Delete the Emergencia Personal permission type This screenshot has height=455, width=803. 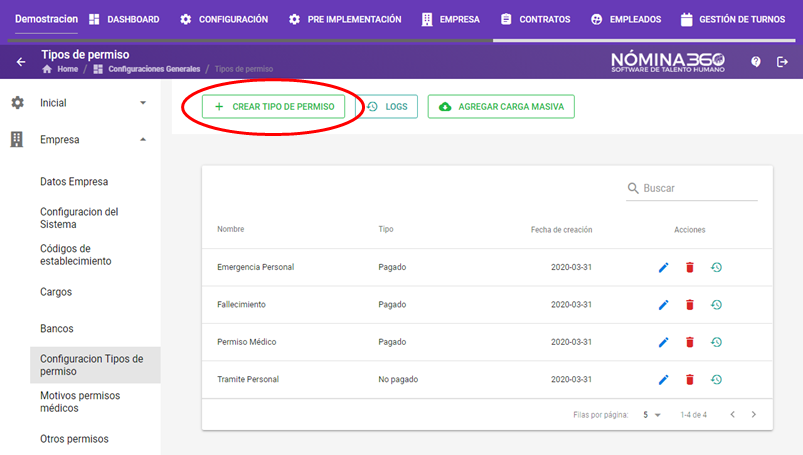point(690,267)
